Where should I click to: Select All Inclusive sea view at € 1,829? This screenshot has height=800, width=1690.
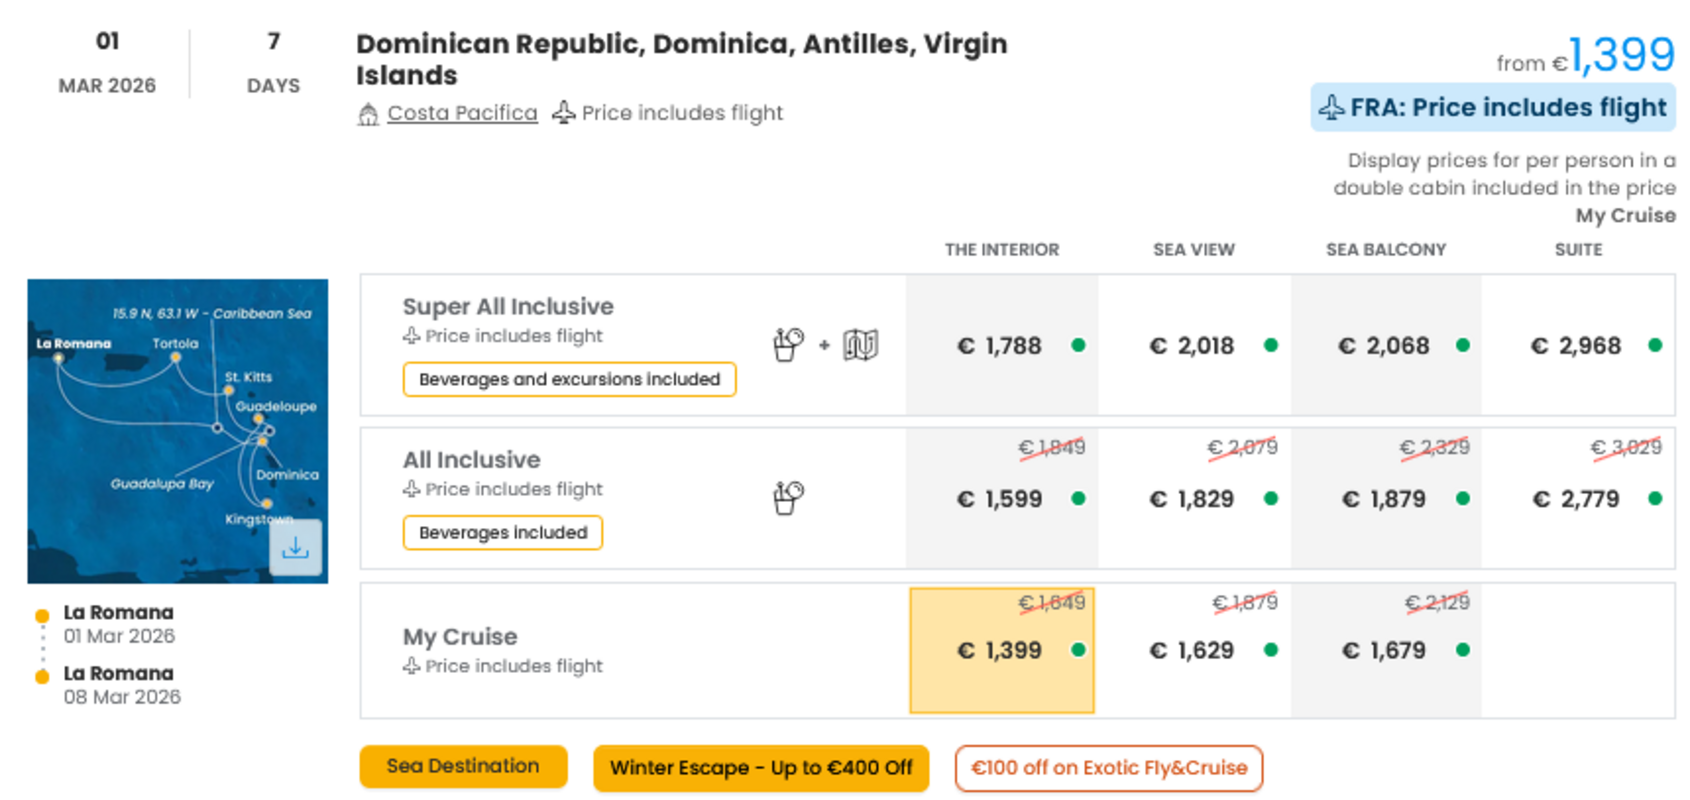(1194, 498)
